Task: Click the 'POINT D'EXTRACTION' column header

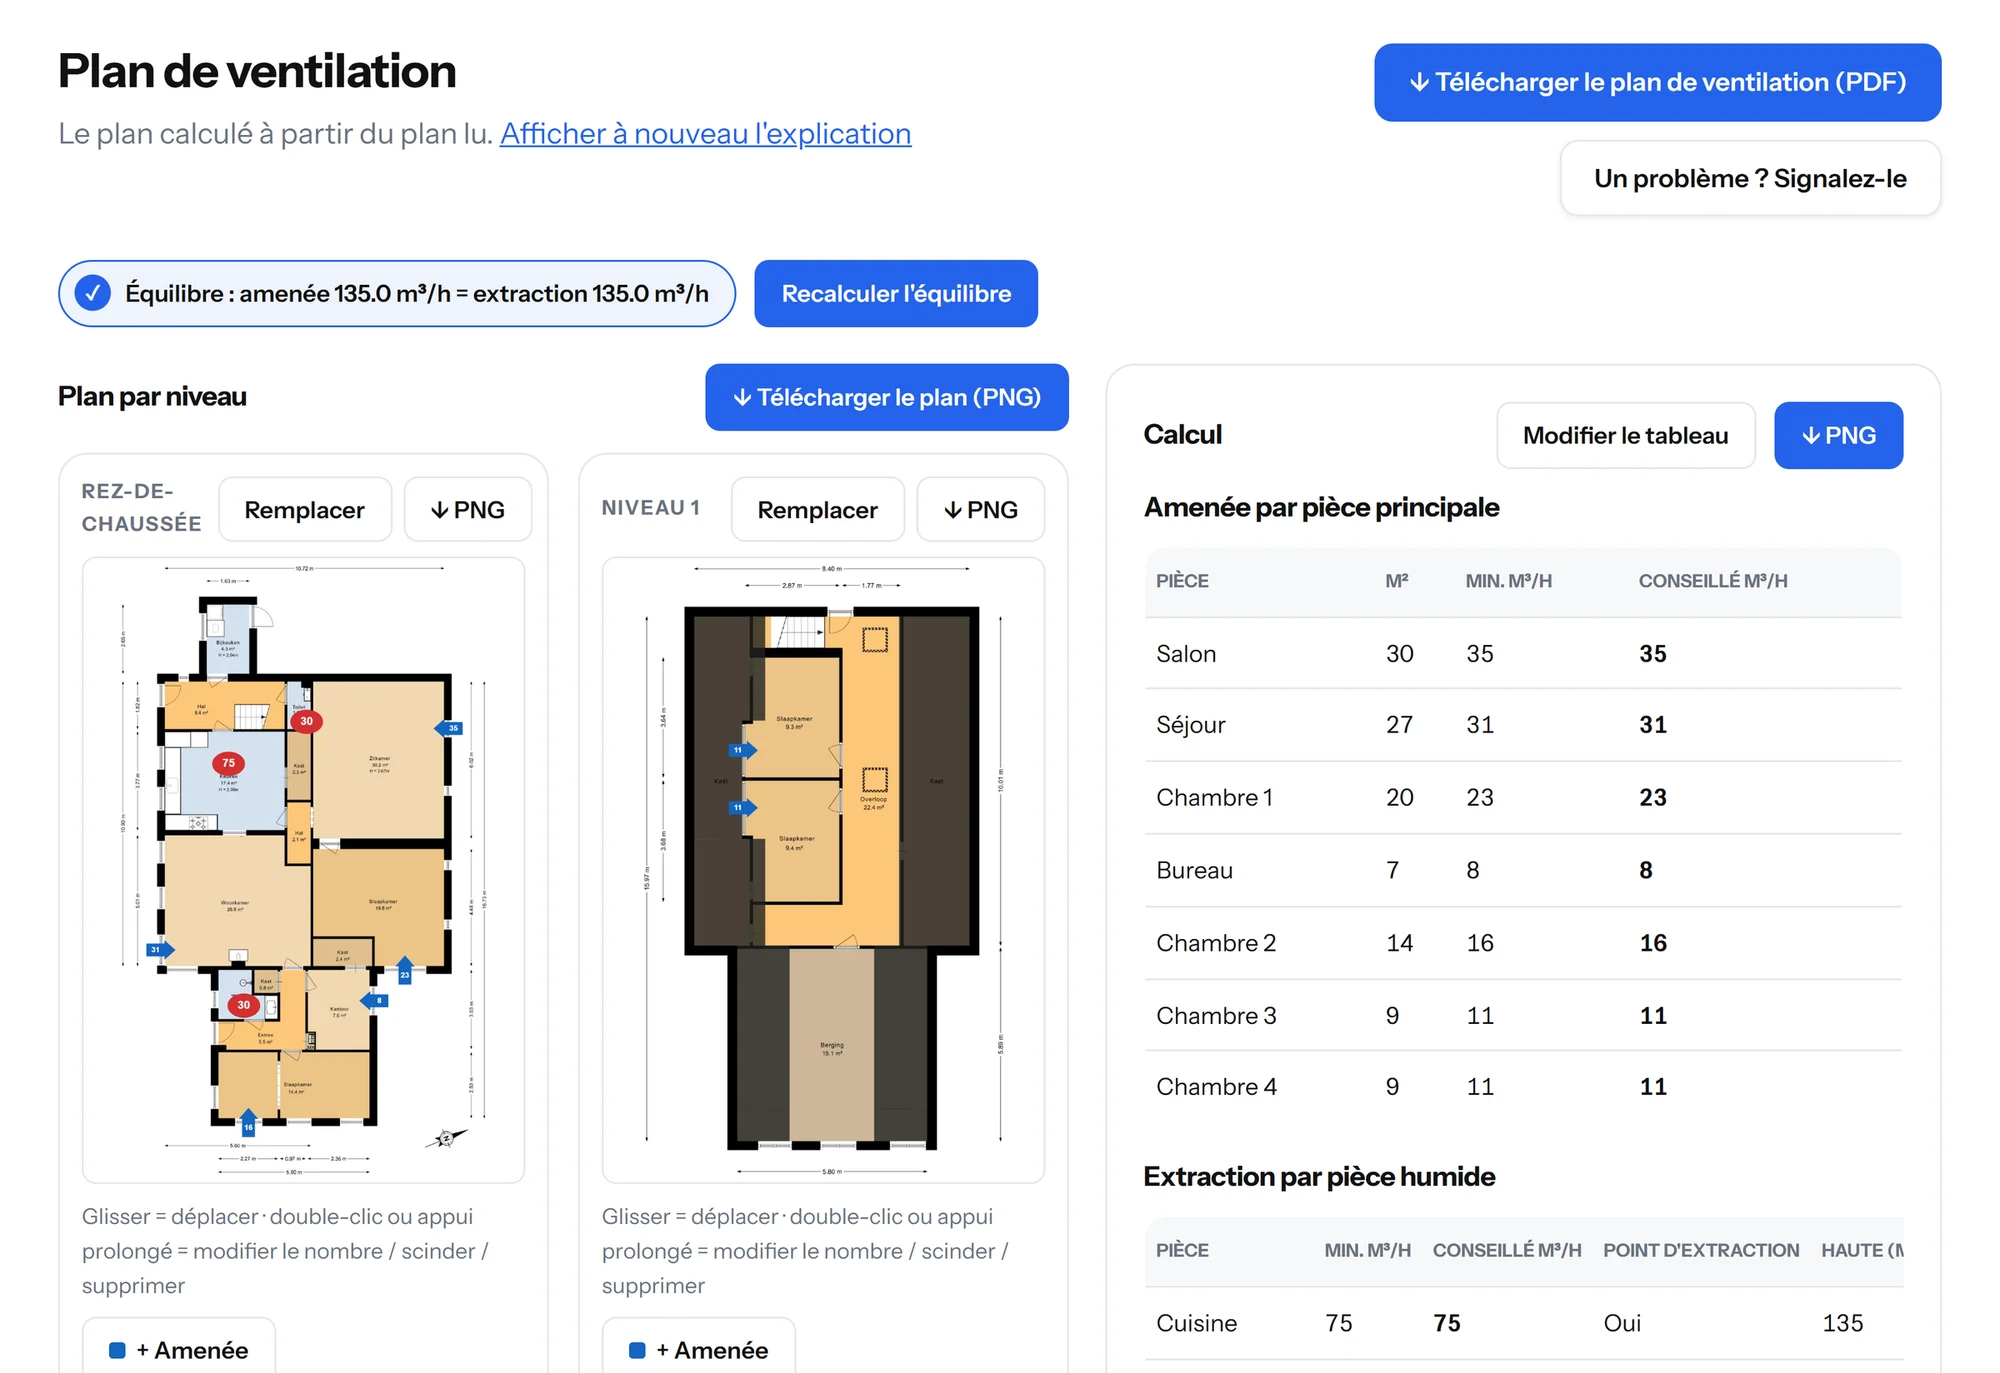Action: 1701,1250
